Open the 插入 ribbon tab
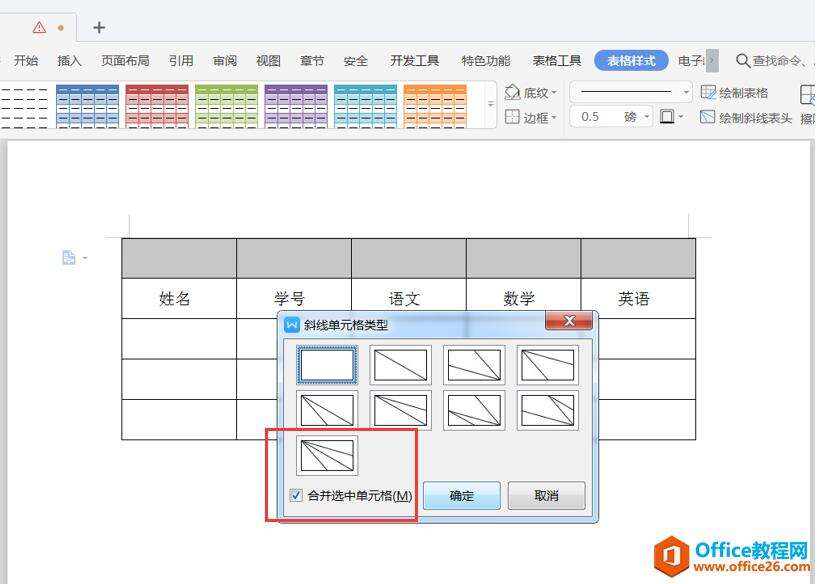The height and width of the screenshot is (584, 817). [x=69, y=60]
